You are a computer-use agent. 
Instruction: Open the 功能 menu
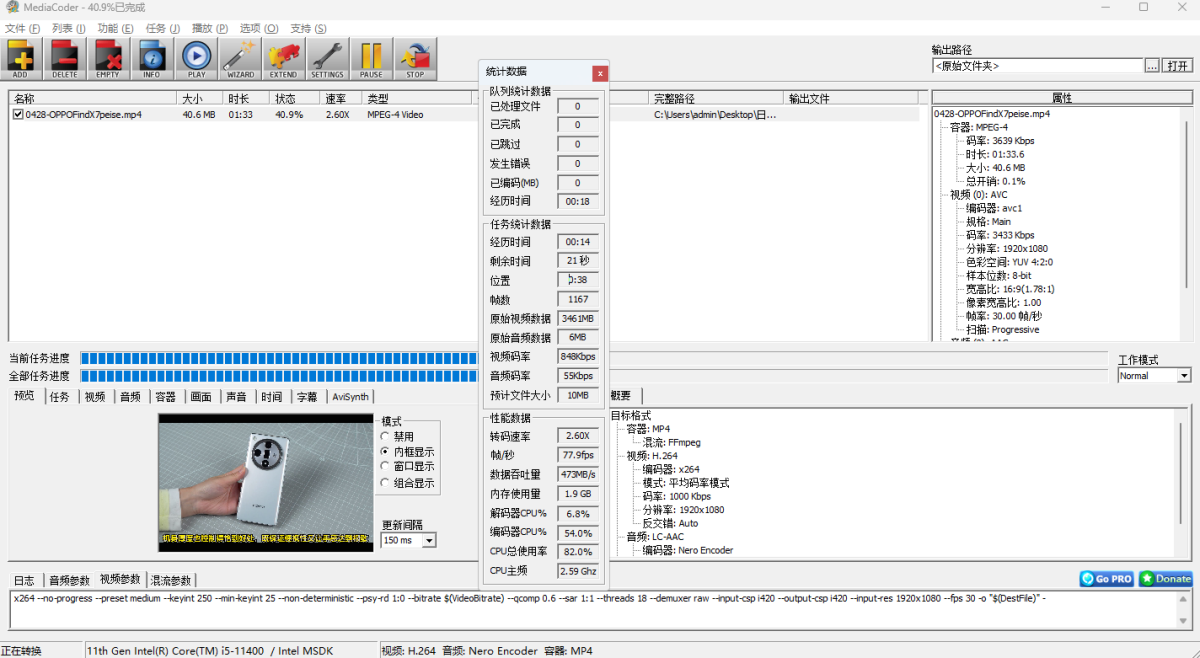(x=114, y=28)
